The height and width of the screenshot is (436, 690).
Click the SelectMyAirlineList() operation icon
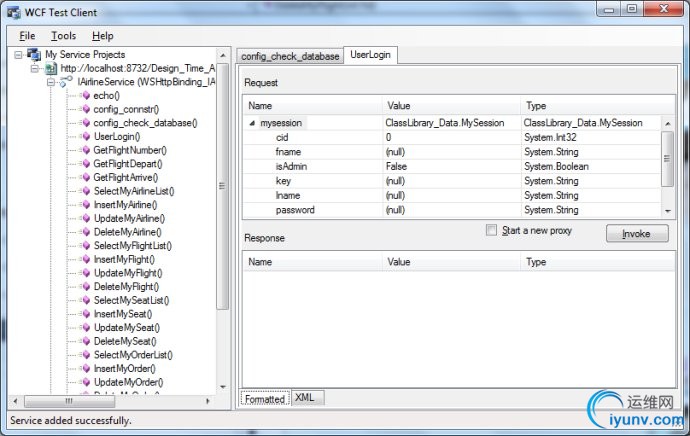(86, 191)
